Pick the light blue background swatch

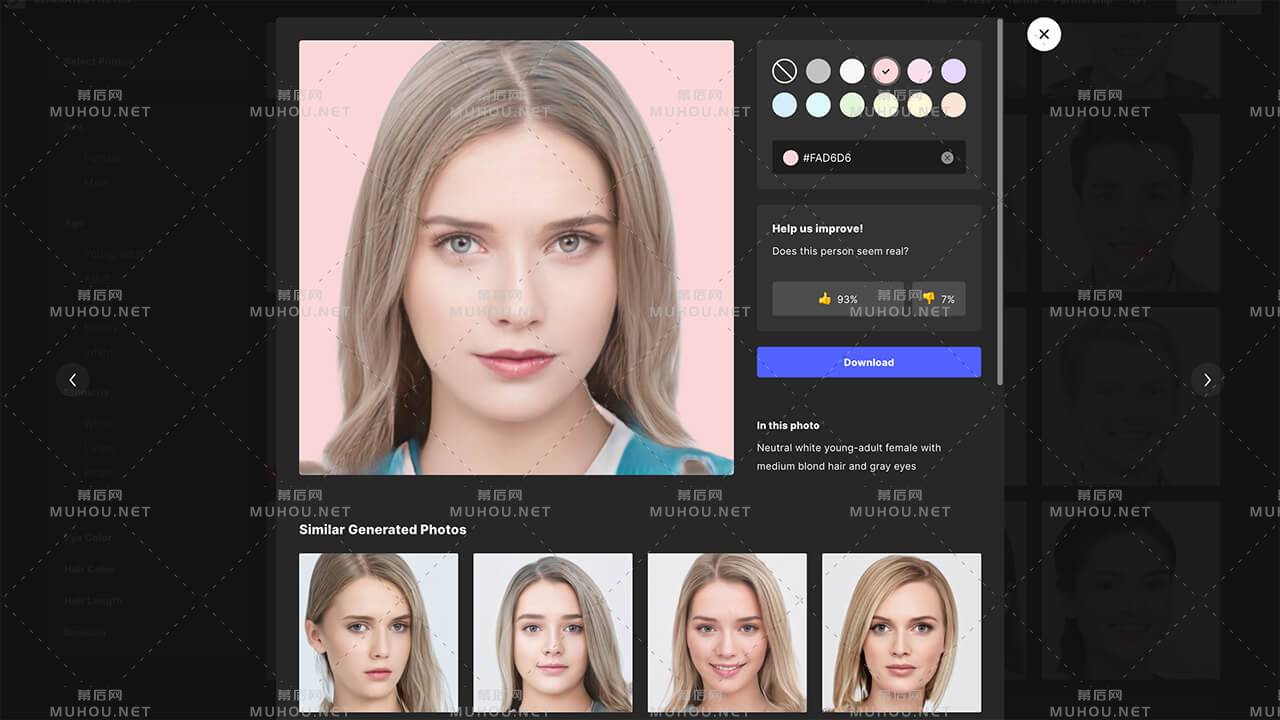785,105
